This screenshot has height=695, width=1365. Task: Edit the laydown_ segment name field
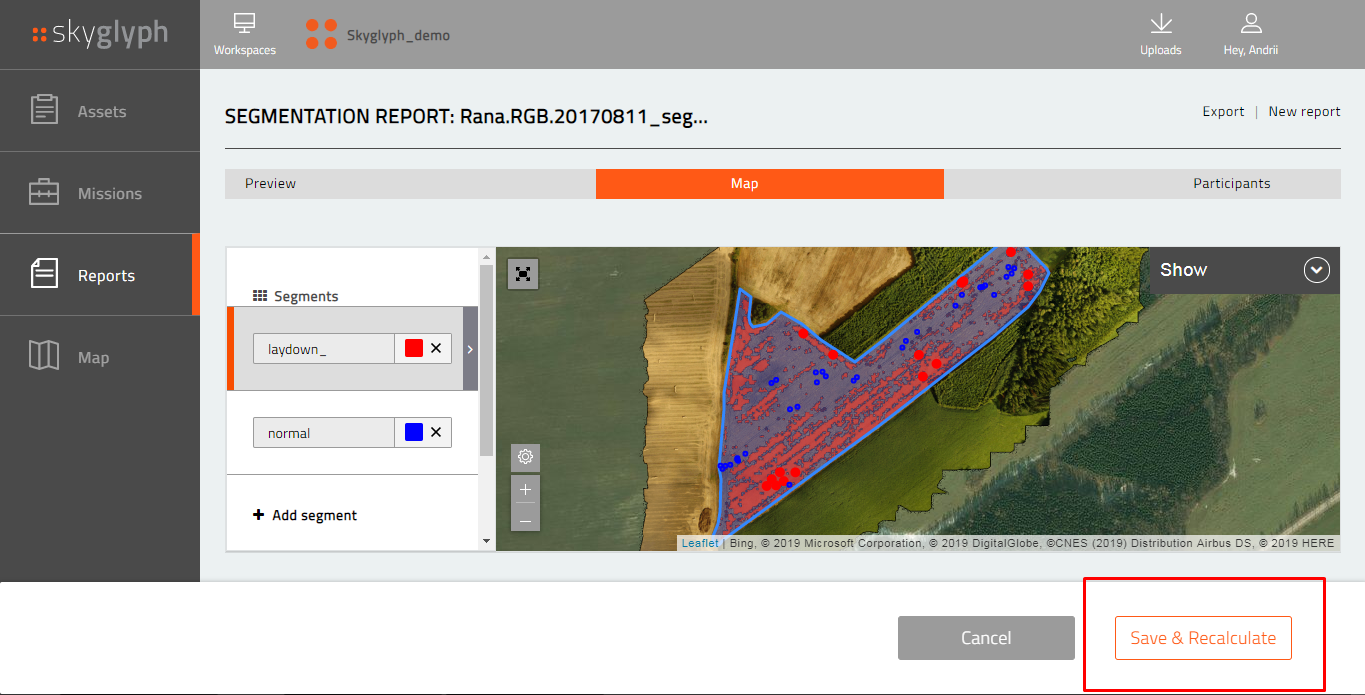tap(324, 348)
